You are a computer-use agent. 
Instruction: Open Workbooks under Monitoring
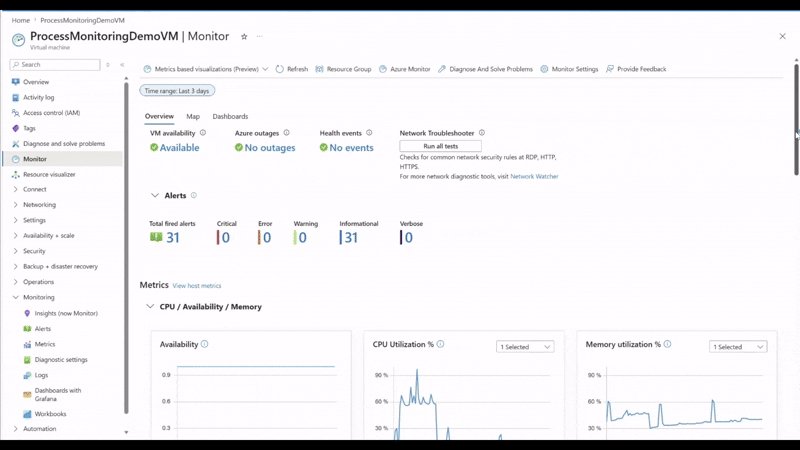click(x=50, y=414)
